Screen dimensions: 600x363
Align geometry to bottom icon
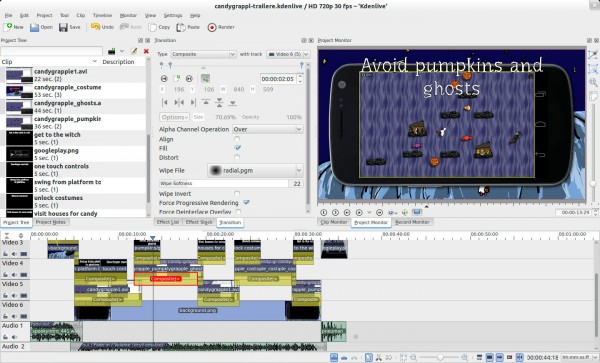233,102
